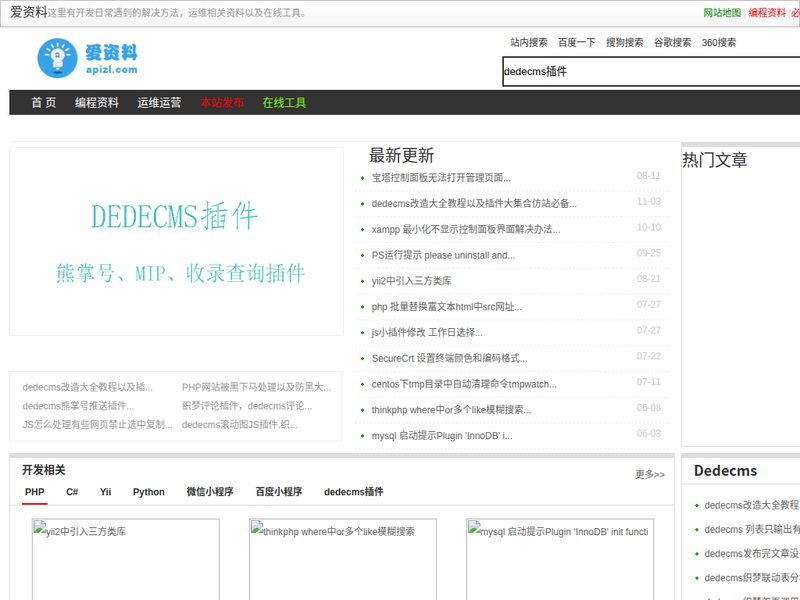Open the yii2中引入三方类库 thumbnail card
The image size is (800, 600).
tap(126, 559)
